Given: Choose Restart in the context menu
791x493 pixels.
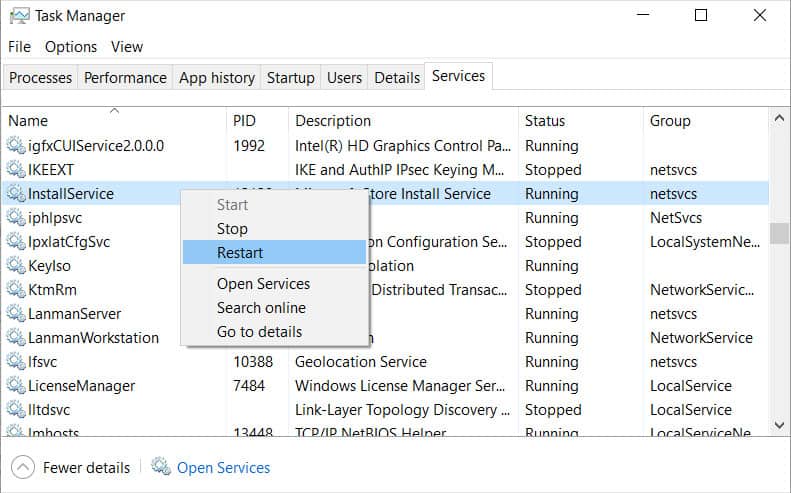Looking at the screenshot, I should [x=274, y=253].
